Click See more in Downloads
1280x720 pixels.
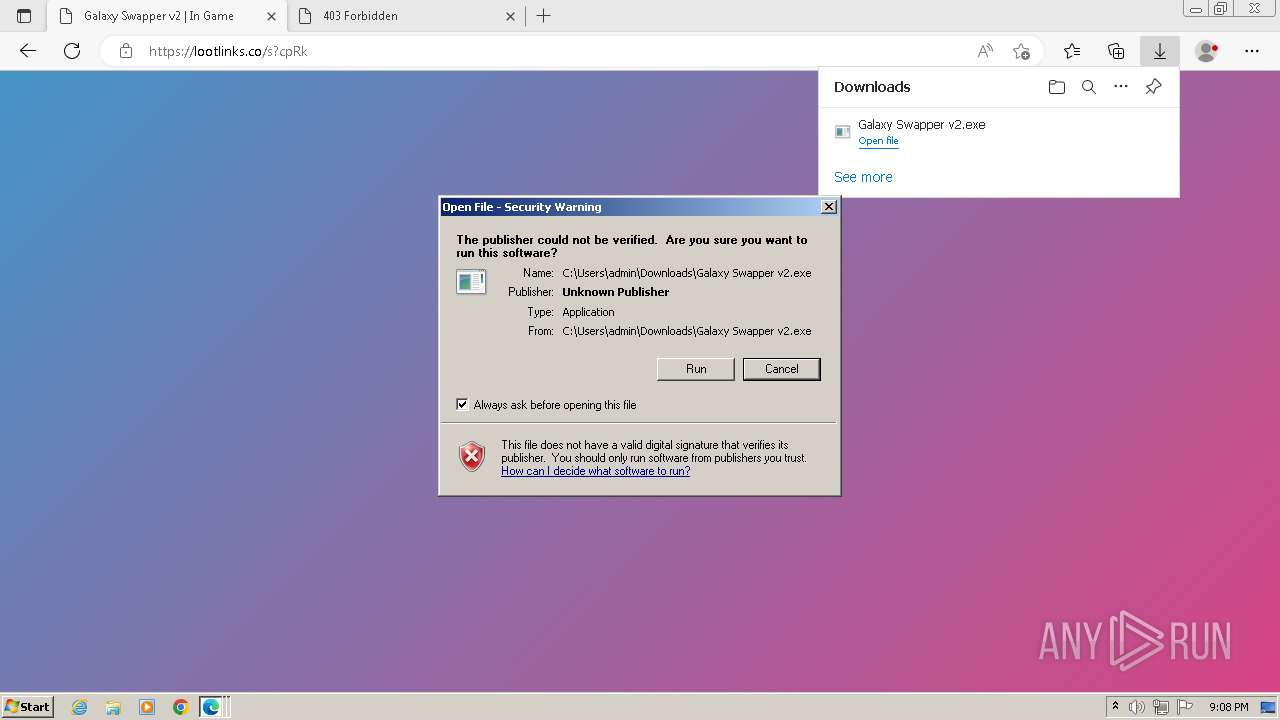click(863, 177)
